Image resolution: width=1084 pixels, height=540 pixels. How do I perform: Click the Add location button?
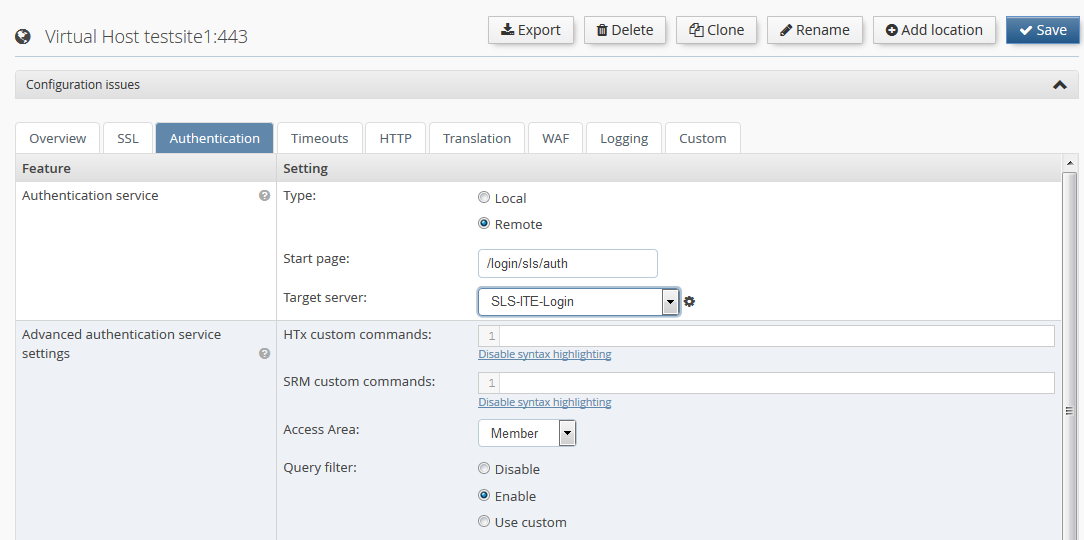[x=934, y=30]
